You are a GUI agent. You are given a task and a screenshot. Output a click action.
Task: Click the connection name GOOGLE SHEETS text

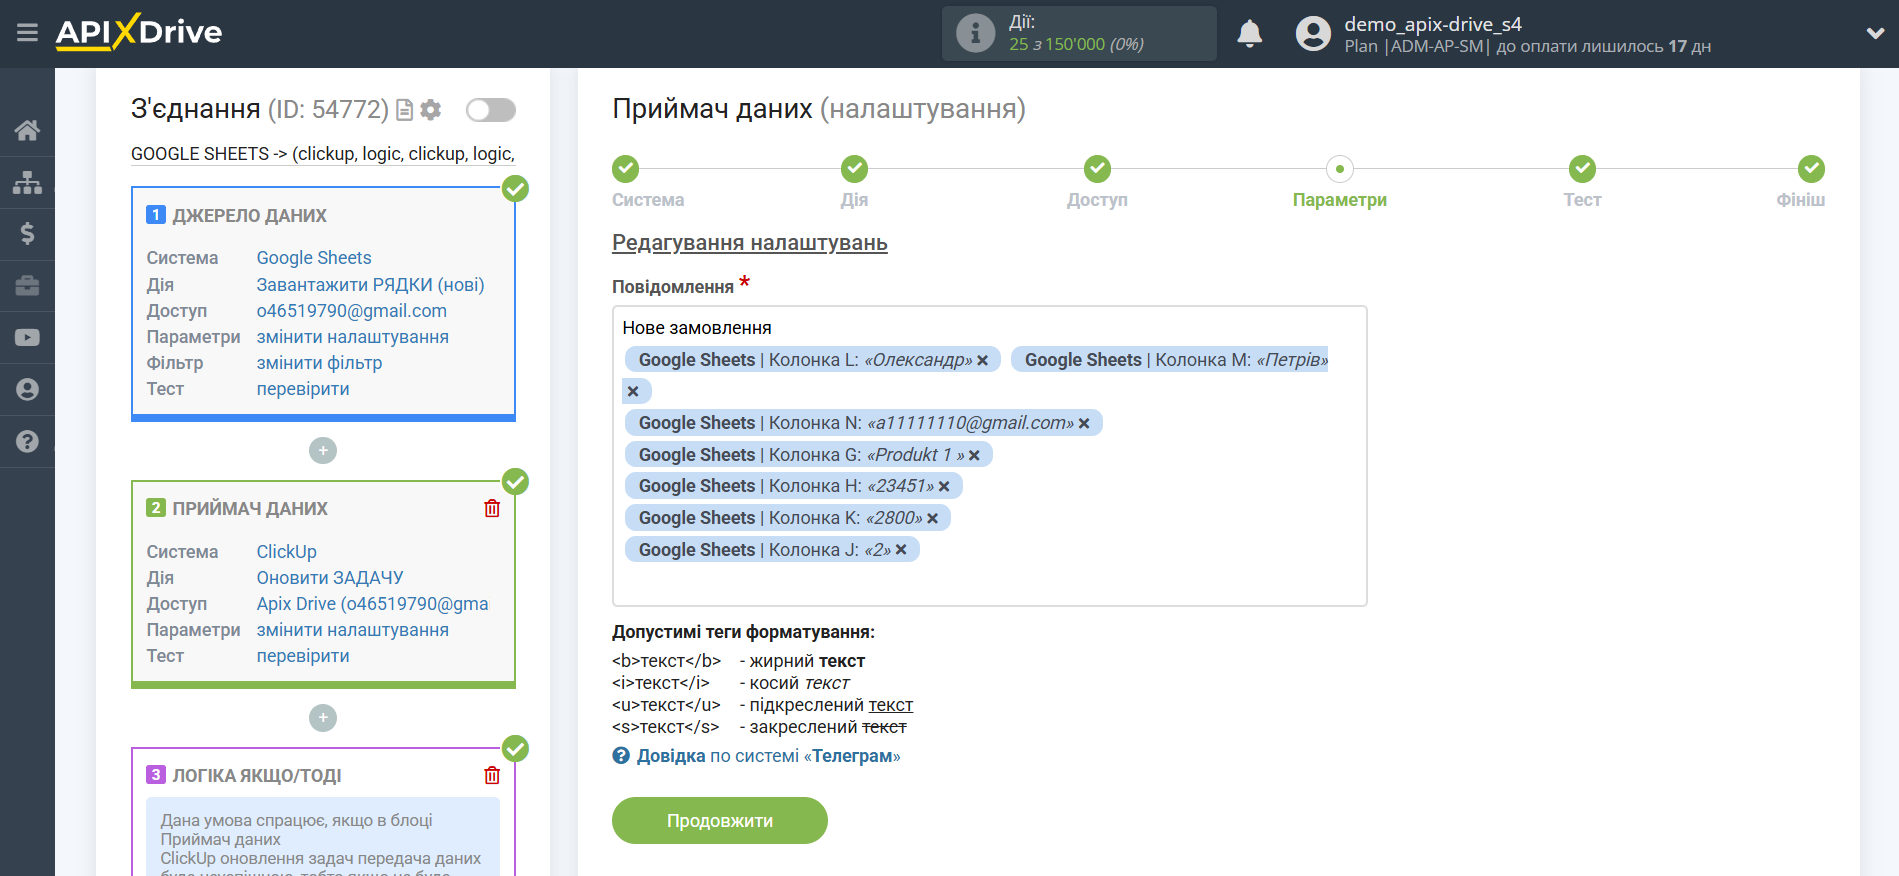[x=323, y=154]
